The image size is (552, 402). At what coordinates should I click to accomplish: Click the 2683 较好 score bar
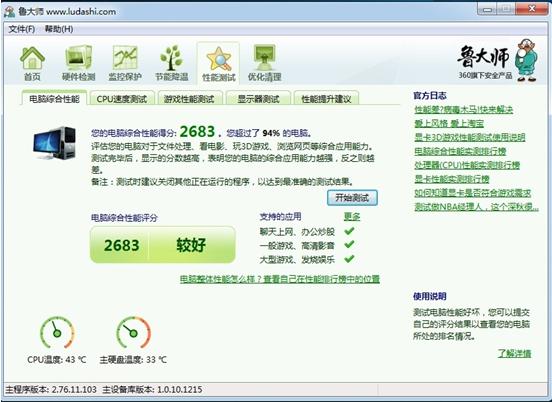(163, 245)
